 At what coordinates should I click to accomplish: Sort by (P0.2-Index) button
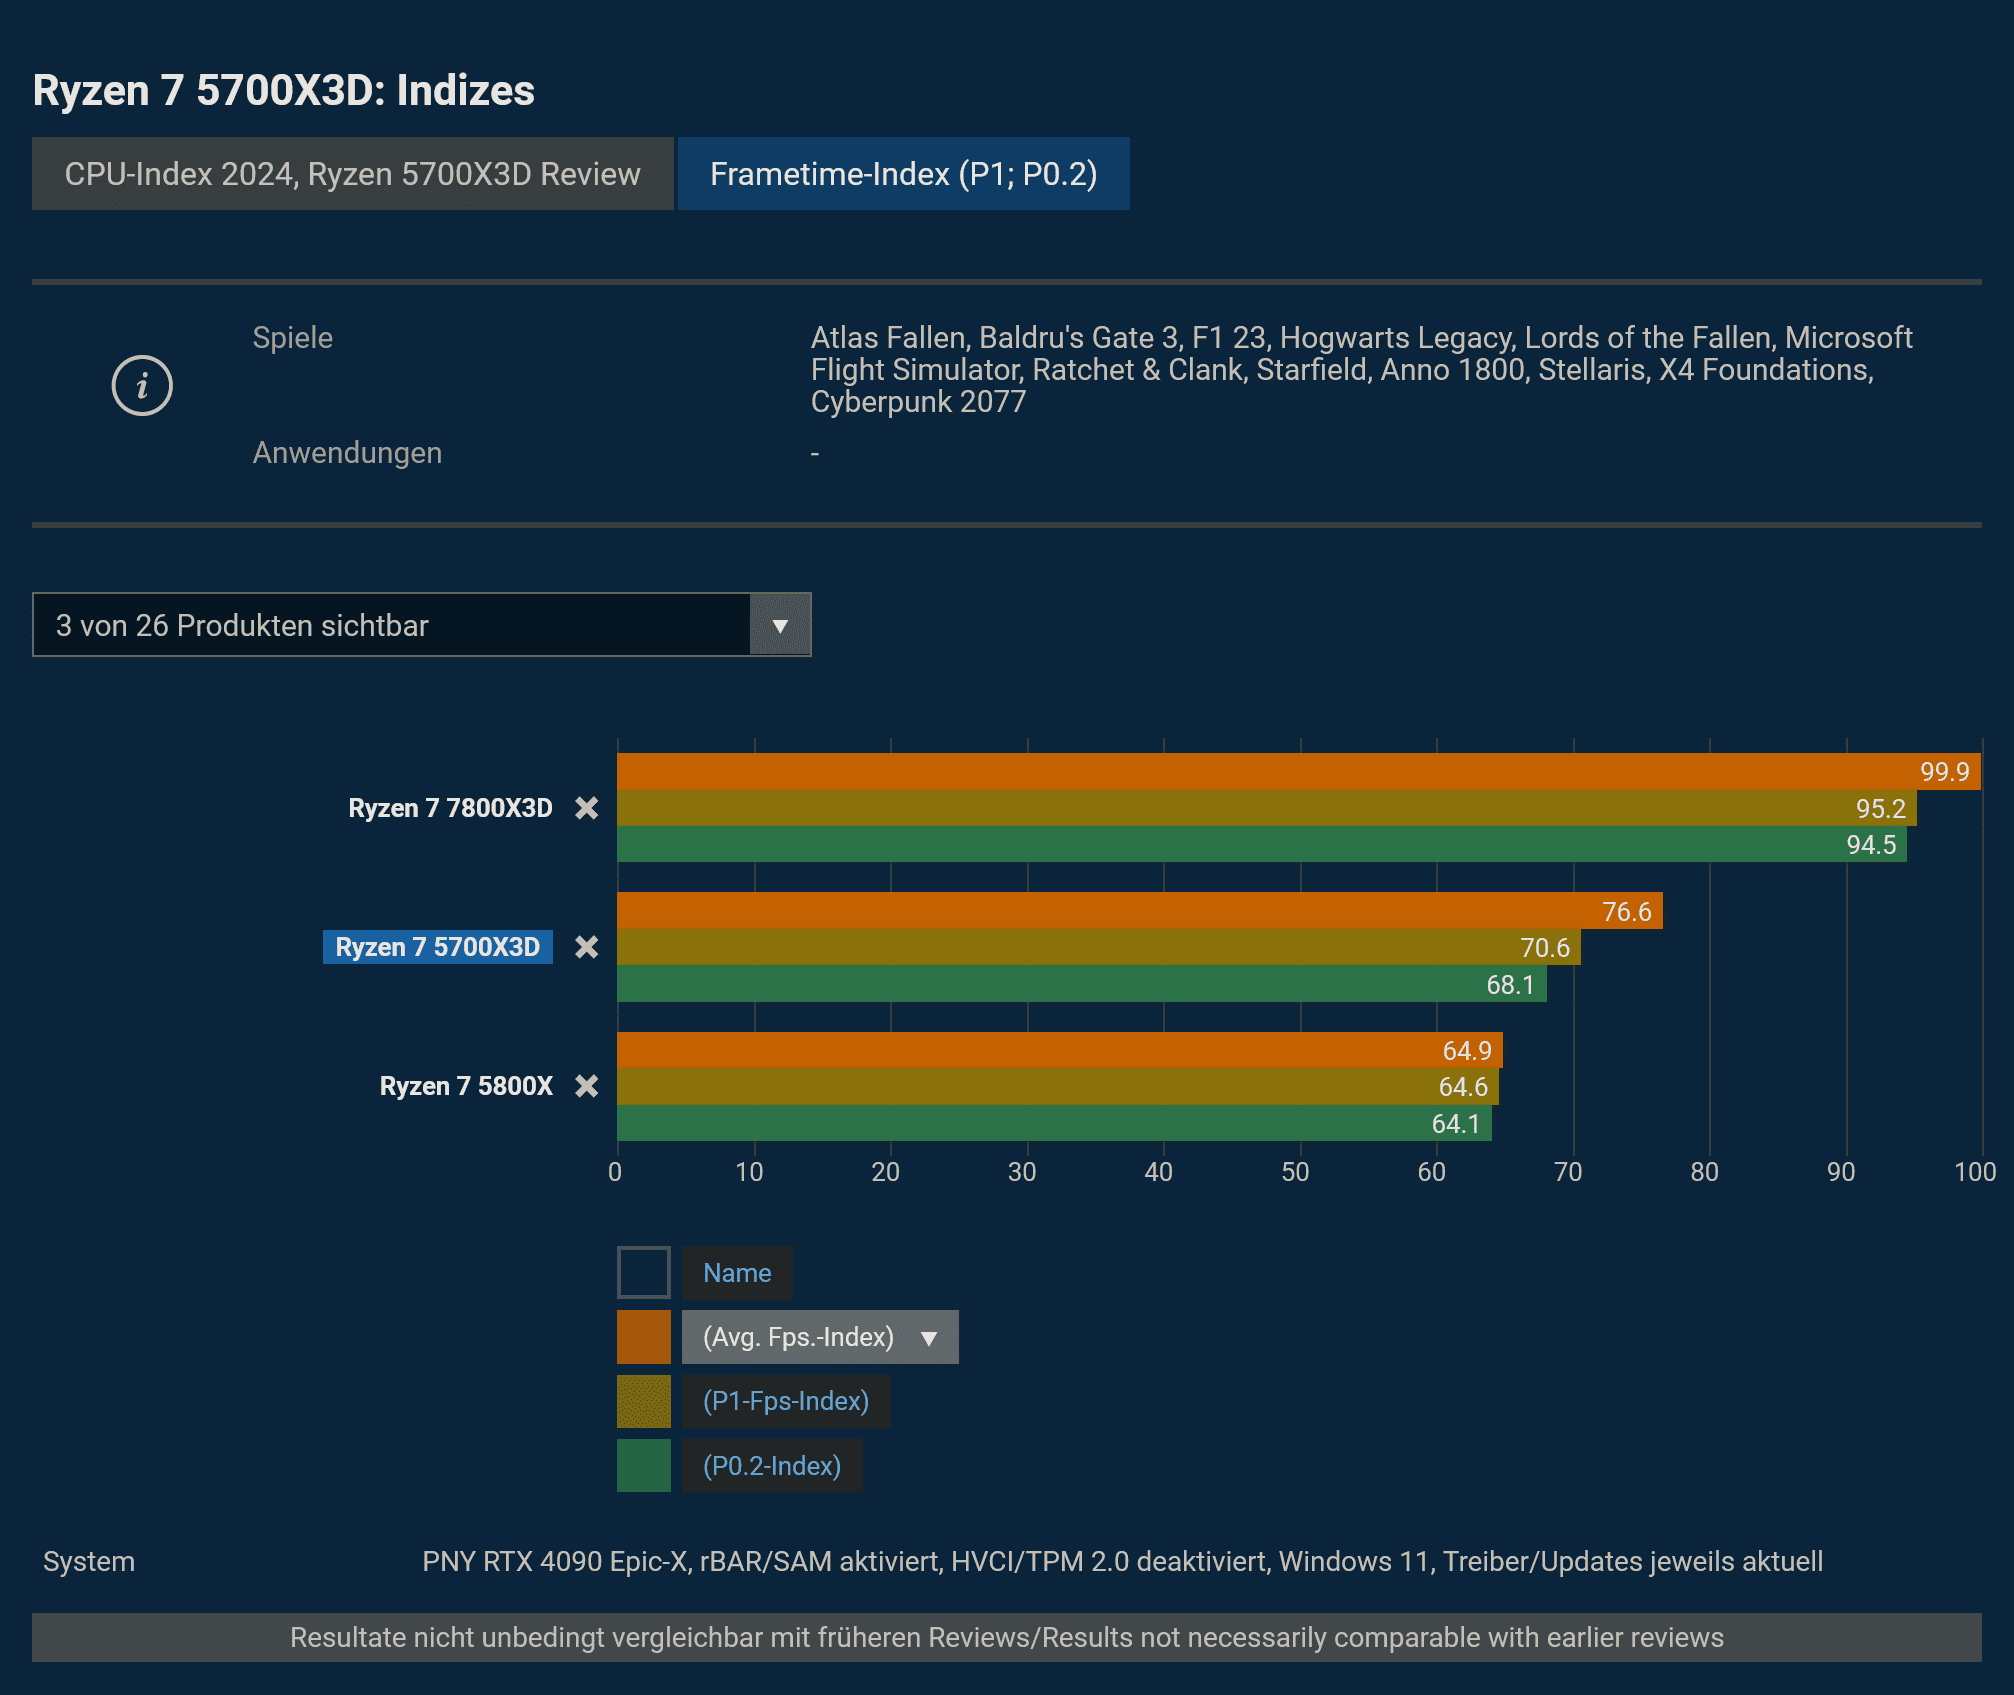point(772,1466)
